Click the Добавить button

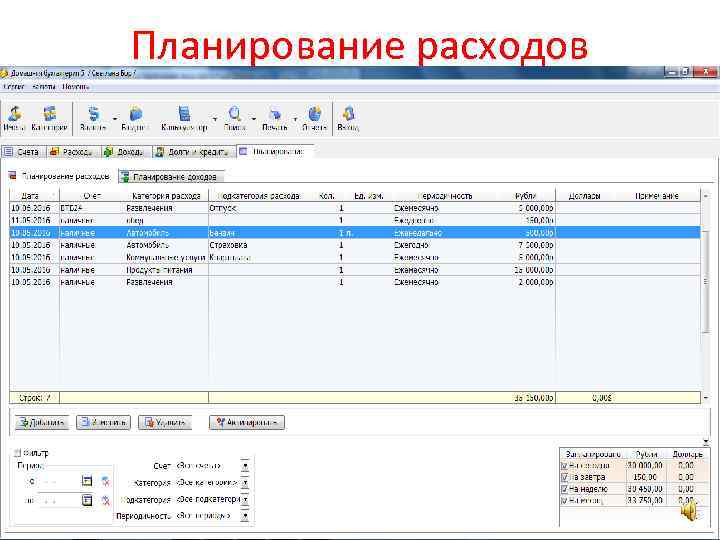[x=42, y=422]
